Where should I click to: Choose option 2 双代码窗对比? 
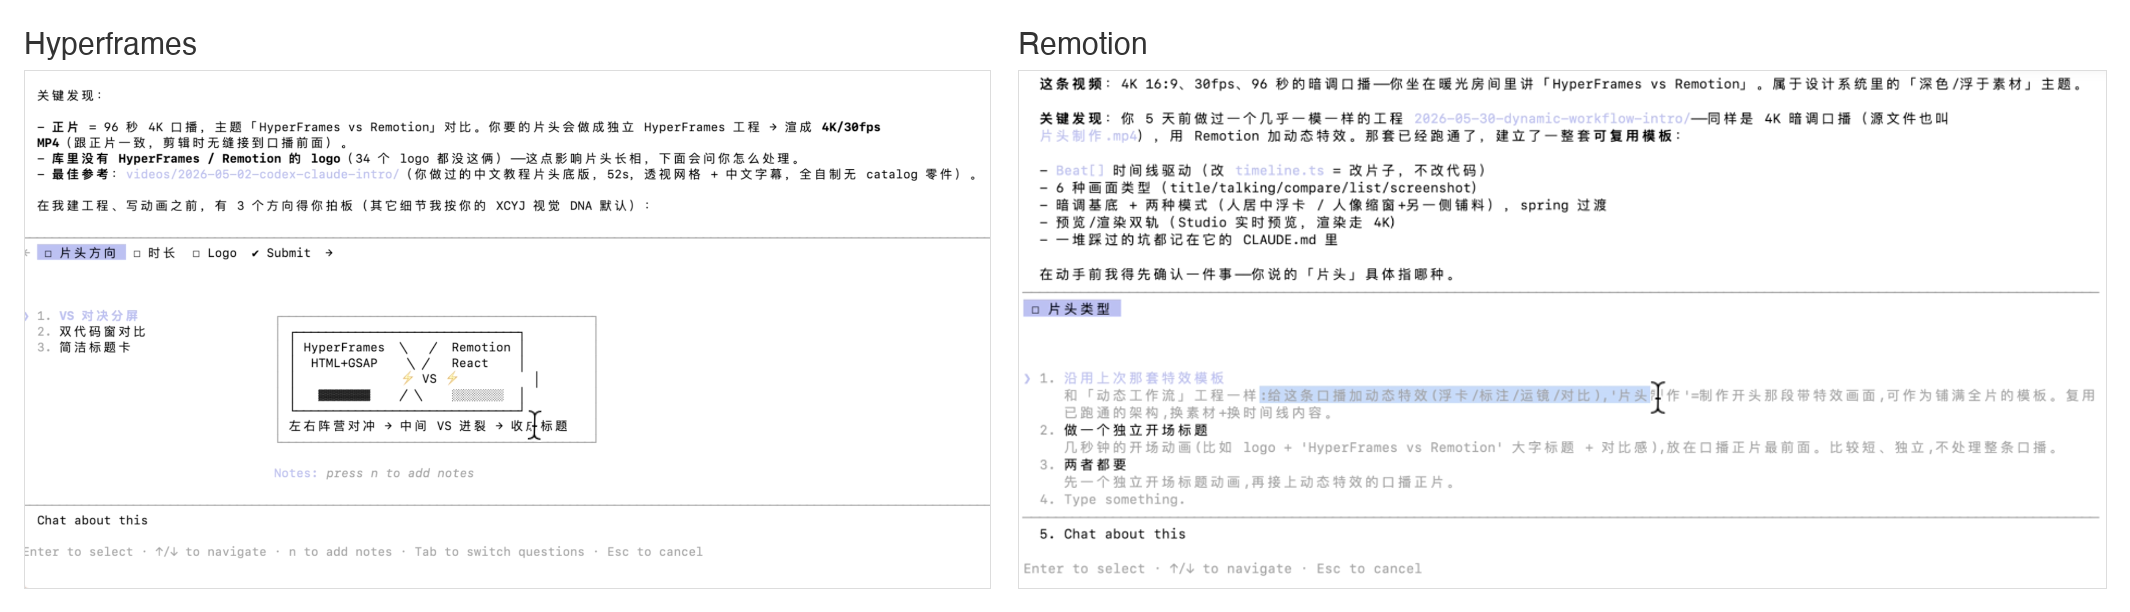click(x=91, y=331)
